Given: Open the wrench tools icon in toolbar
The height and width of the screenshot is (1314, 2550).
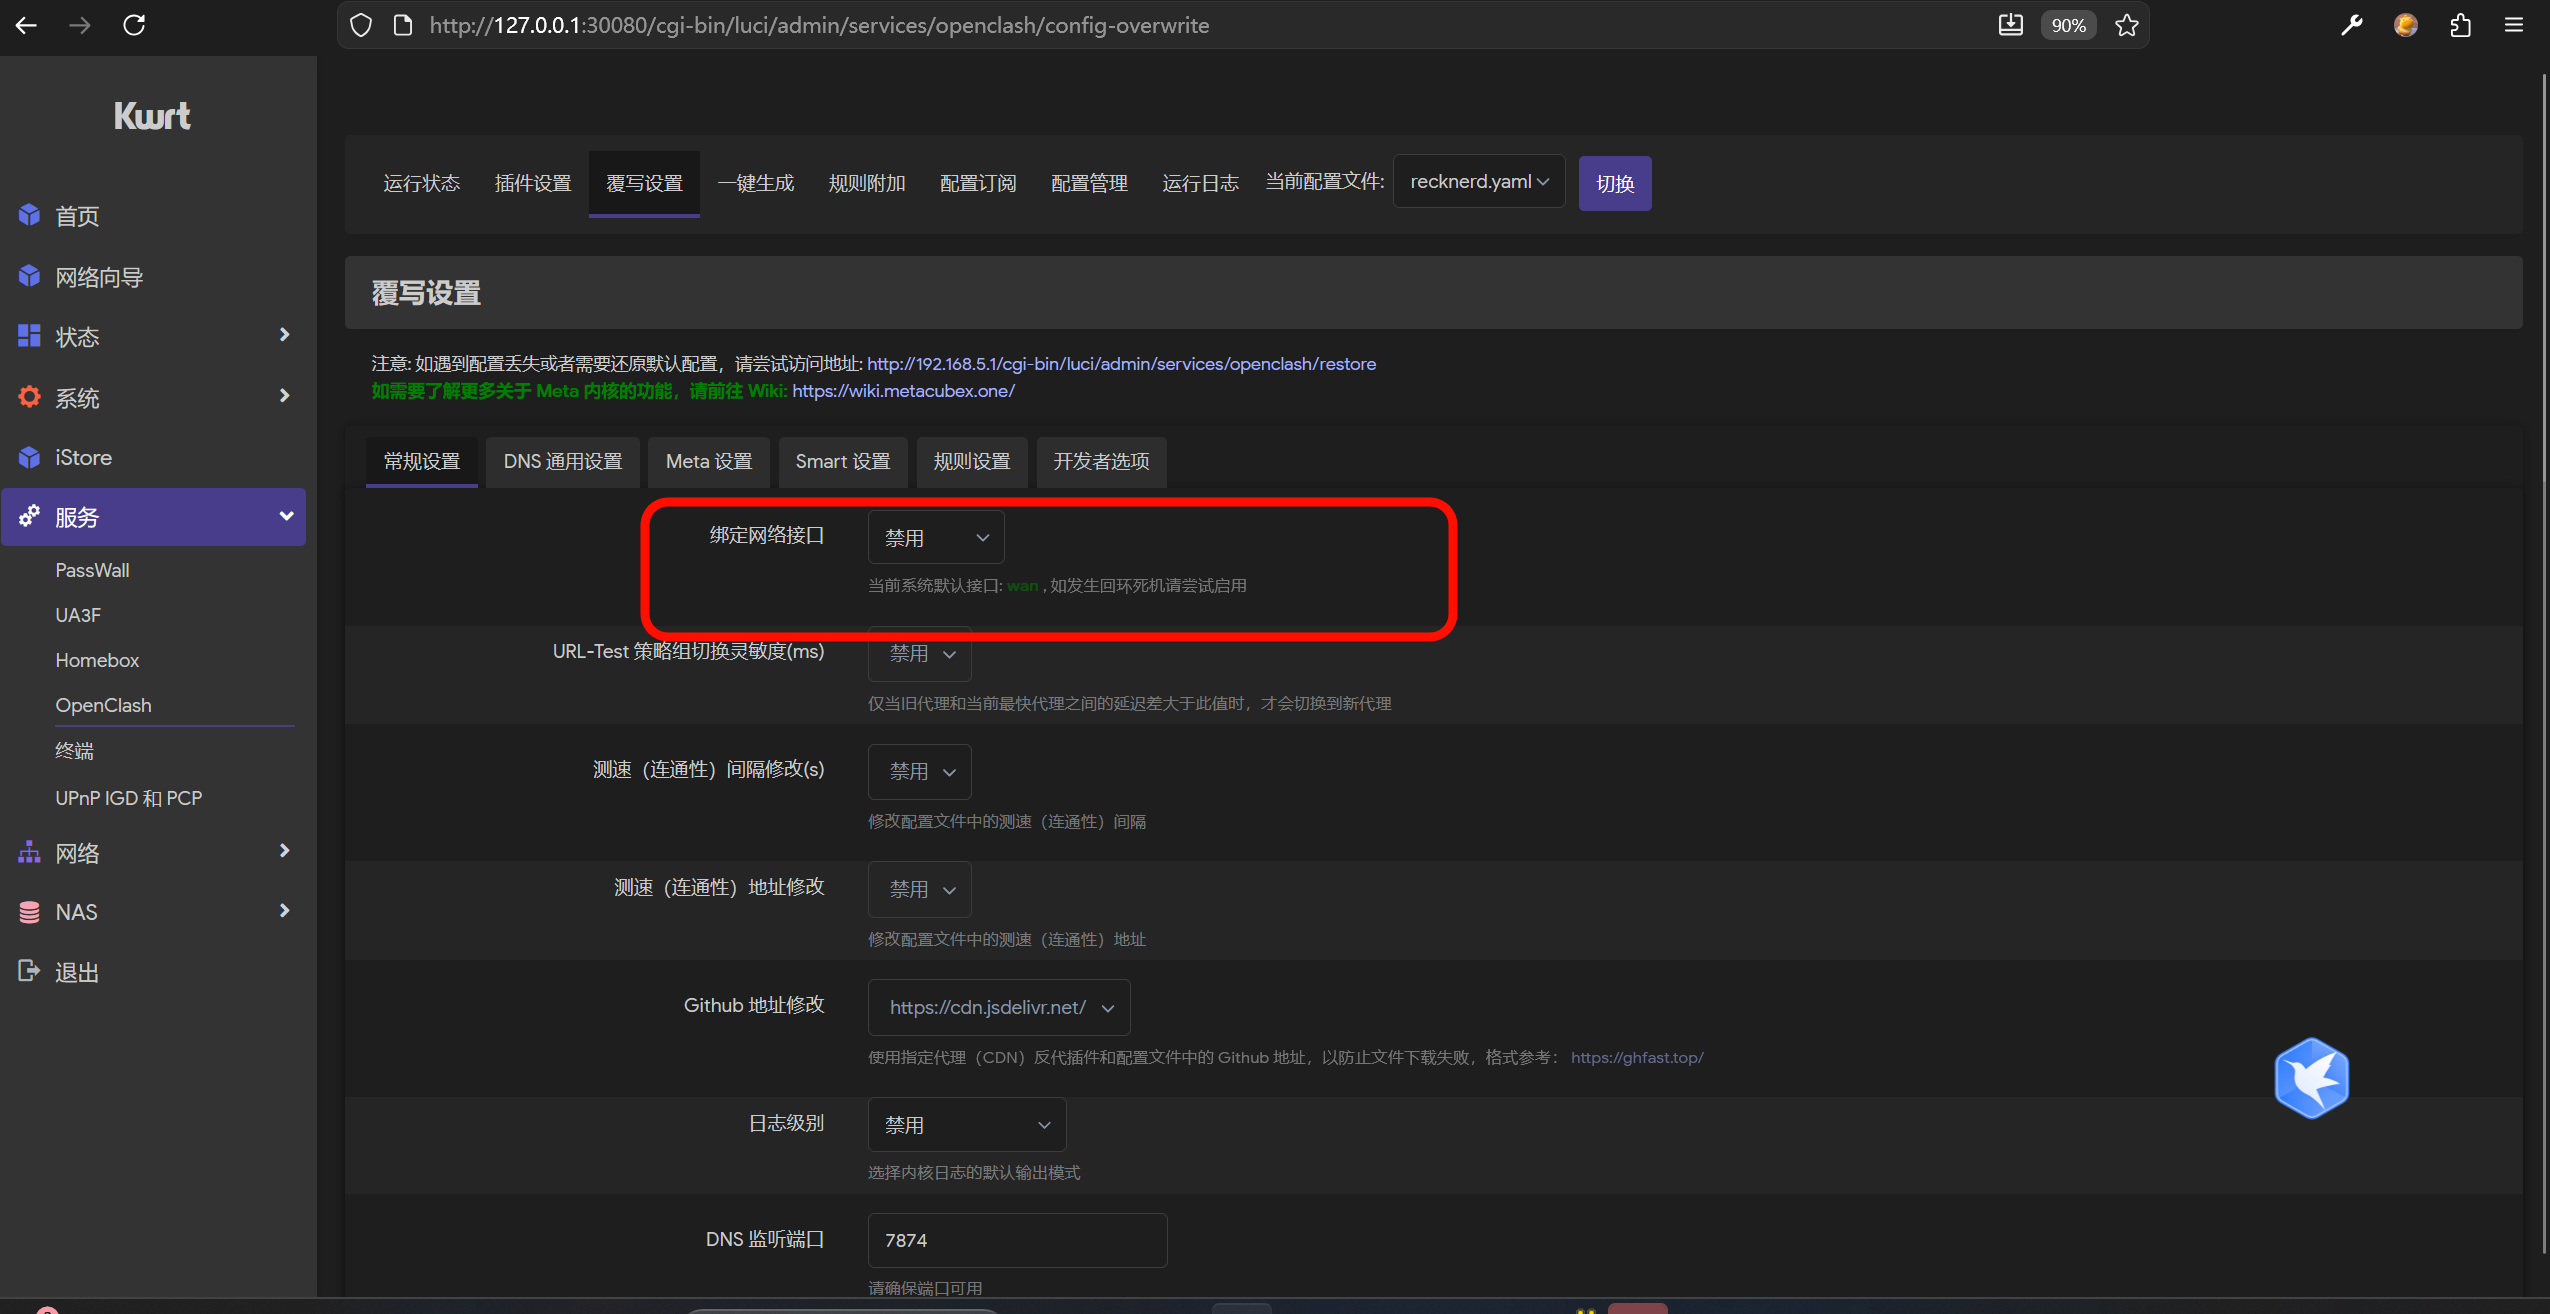Looking at the screenshot, I should 2351,25.
